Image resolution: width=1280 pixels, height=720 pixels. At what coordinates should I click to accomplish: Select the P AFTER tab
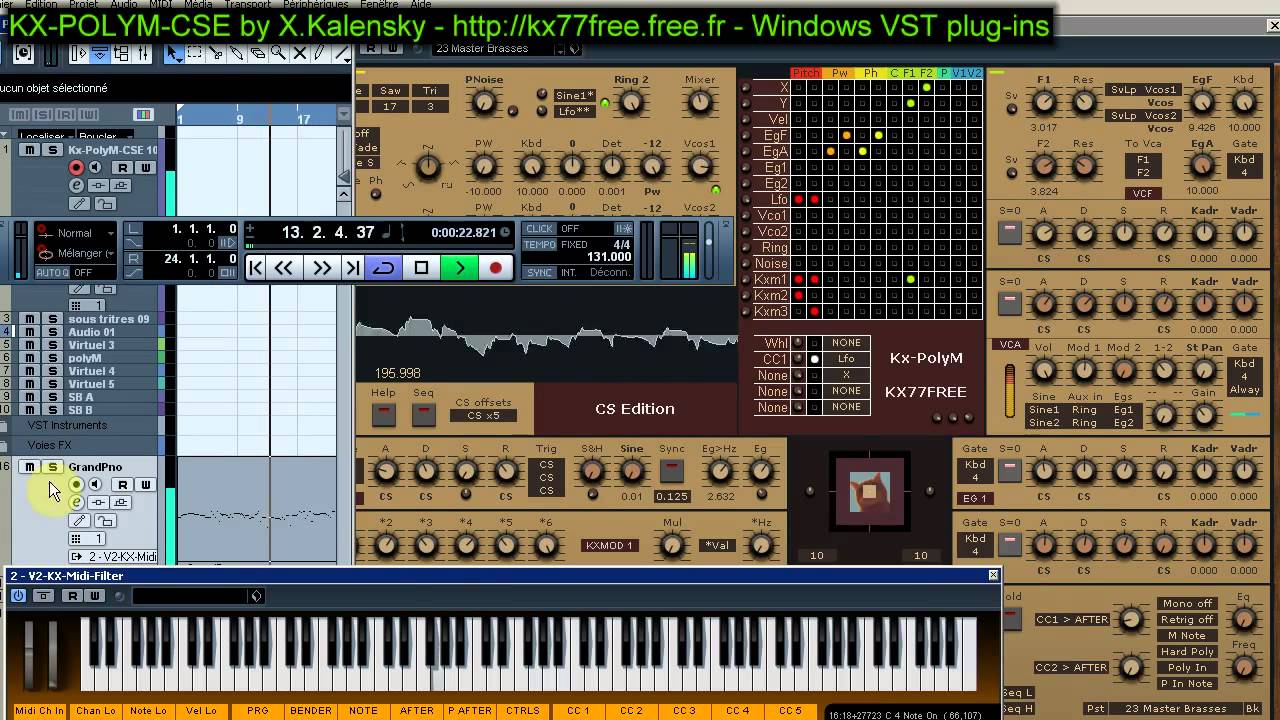(469, 711)
